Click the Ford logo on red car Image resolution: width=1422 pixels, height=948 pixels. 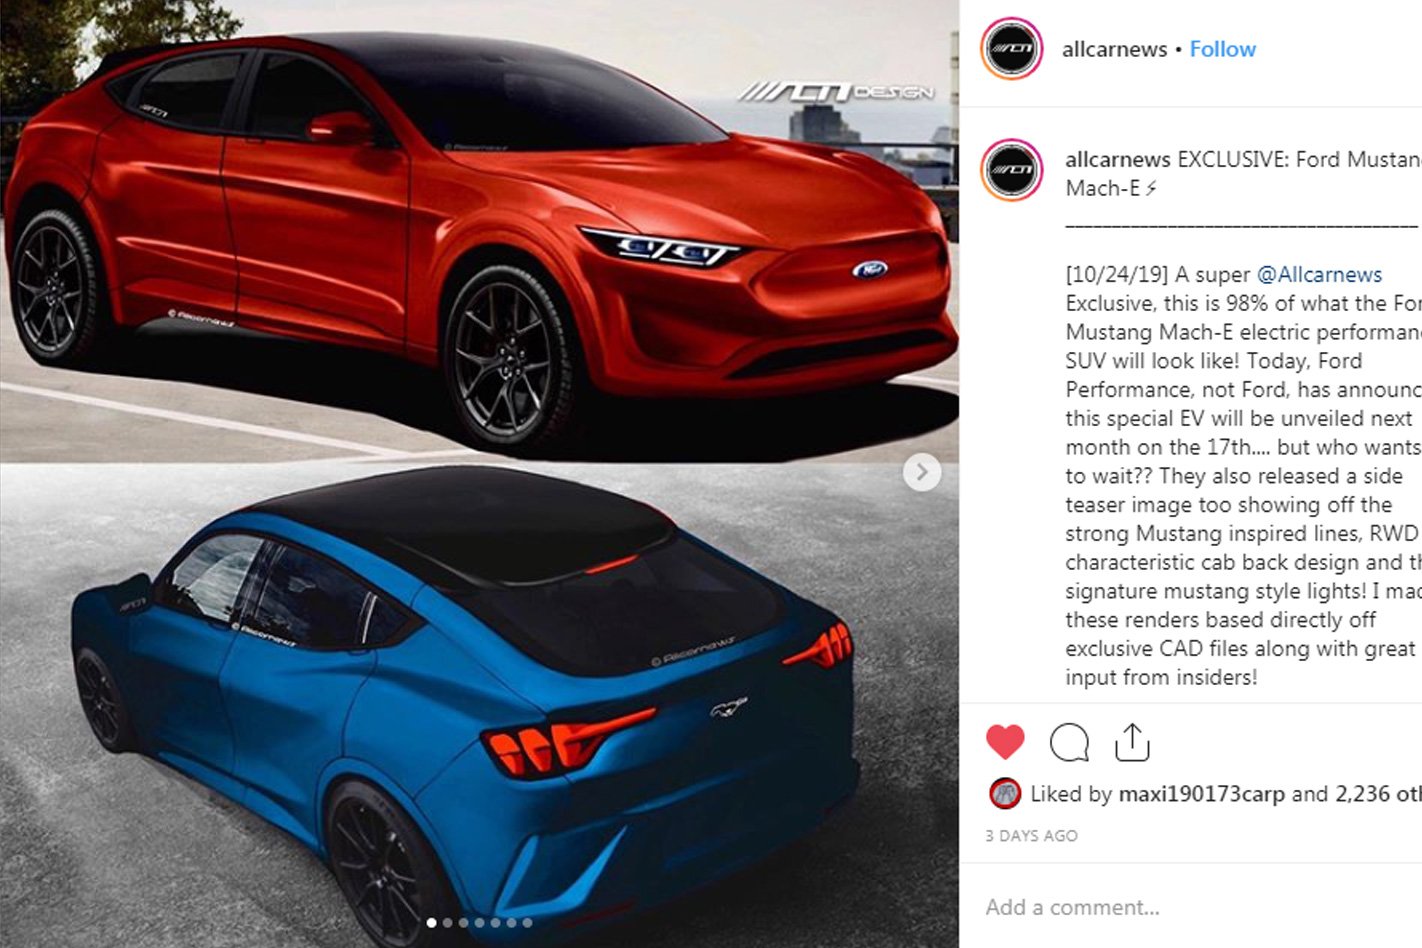(x=870, y=269)
